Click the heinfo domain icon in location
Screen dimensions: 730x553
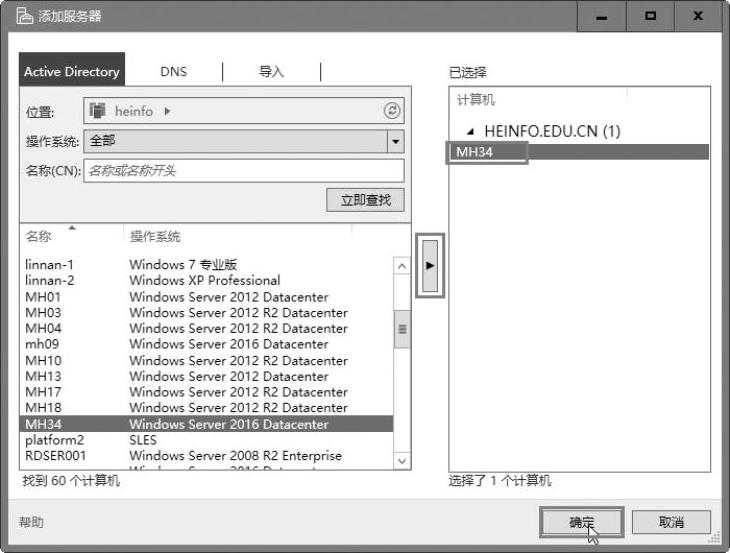point(98,110)
